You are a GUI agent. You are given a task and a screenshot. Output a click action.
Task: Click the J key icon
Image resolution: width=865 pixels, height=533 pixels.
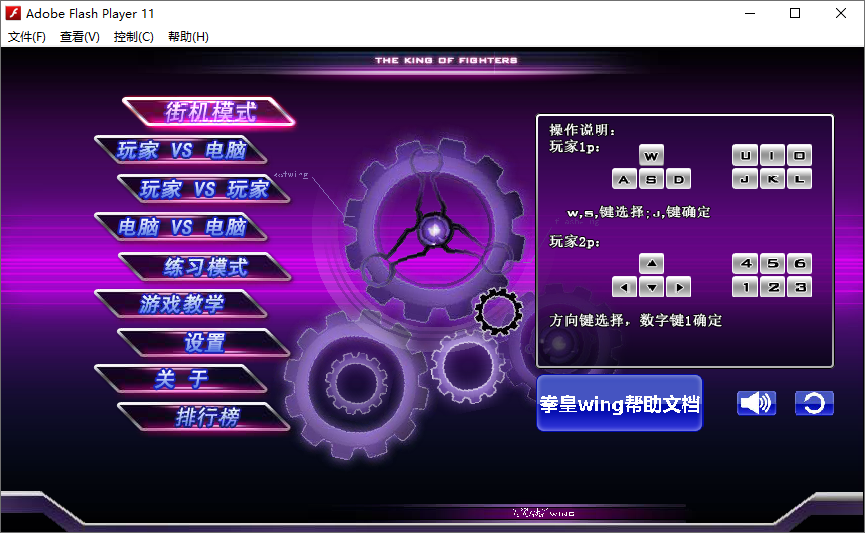[745, 179]
